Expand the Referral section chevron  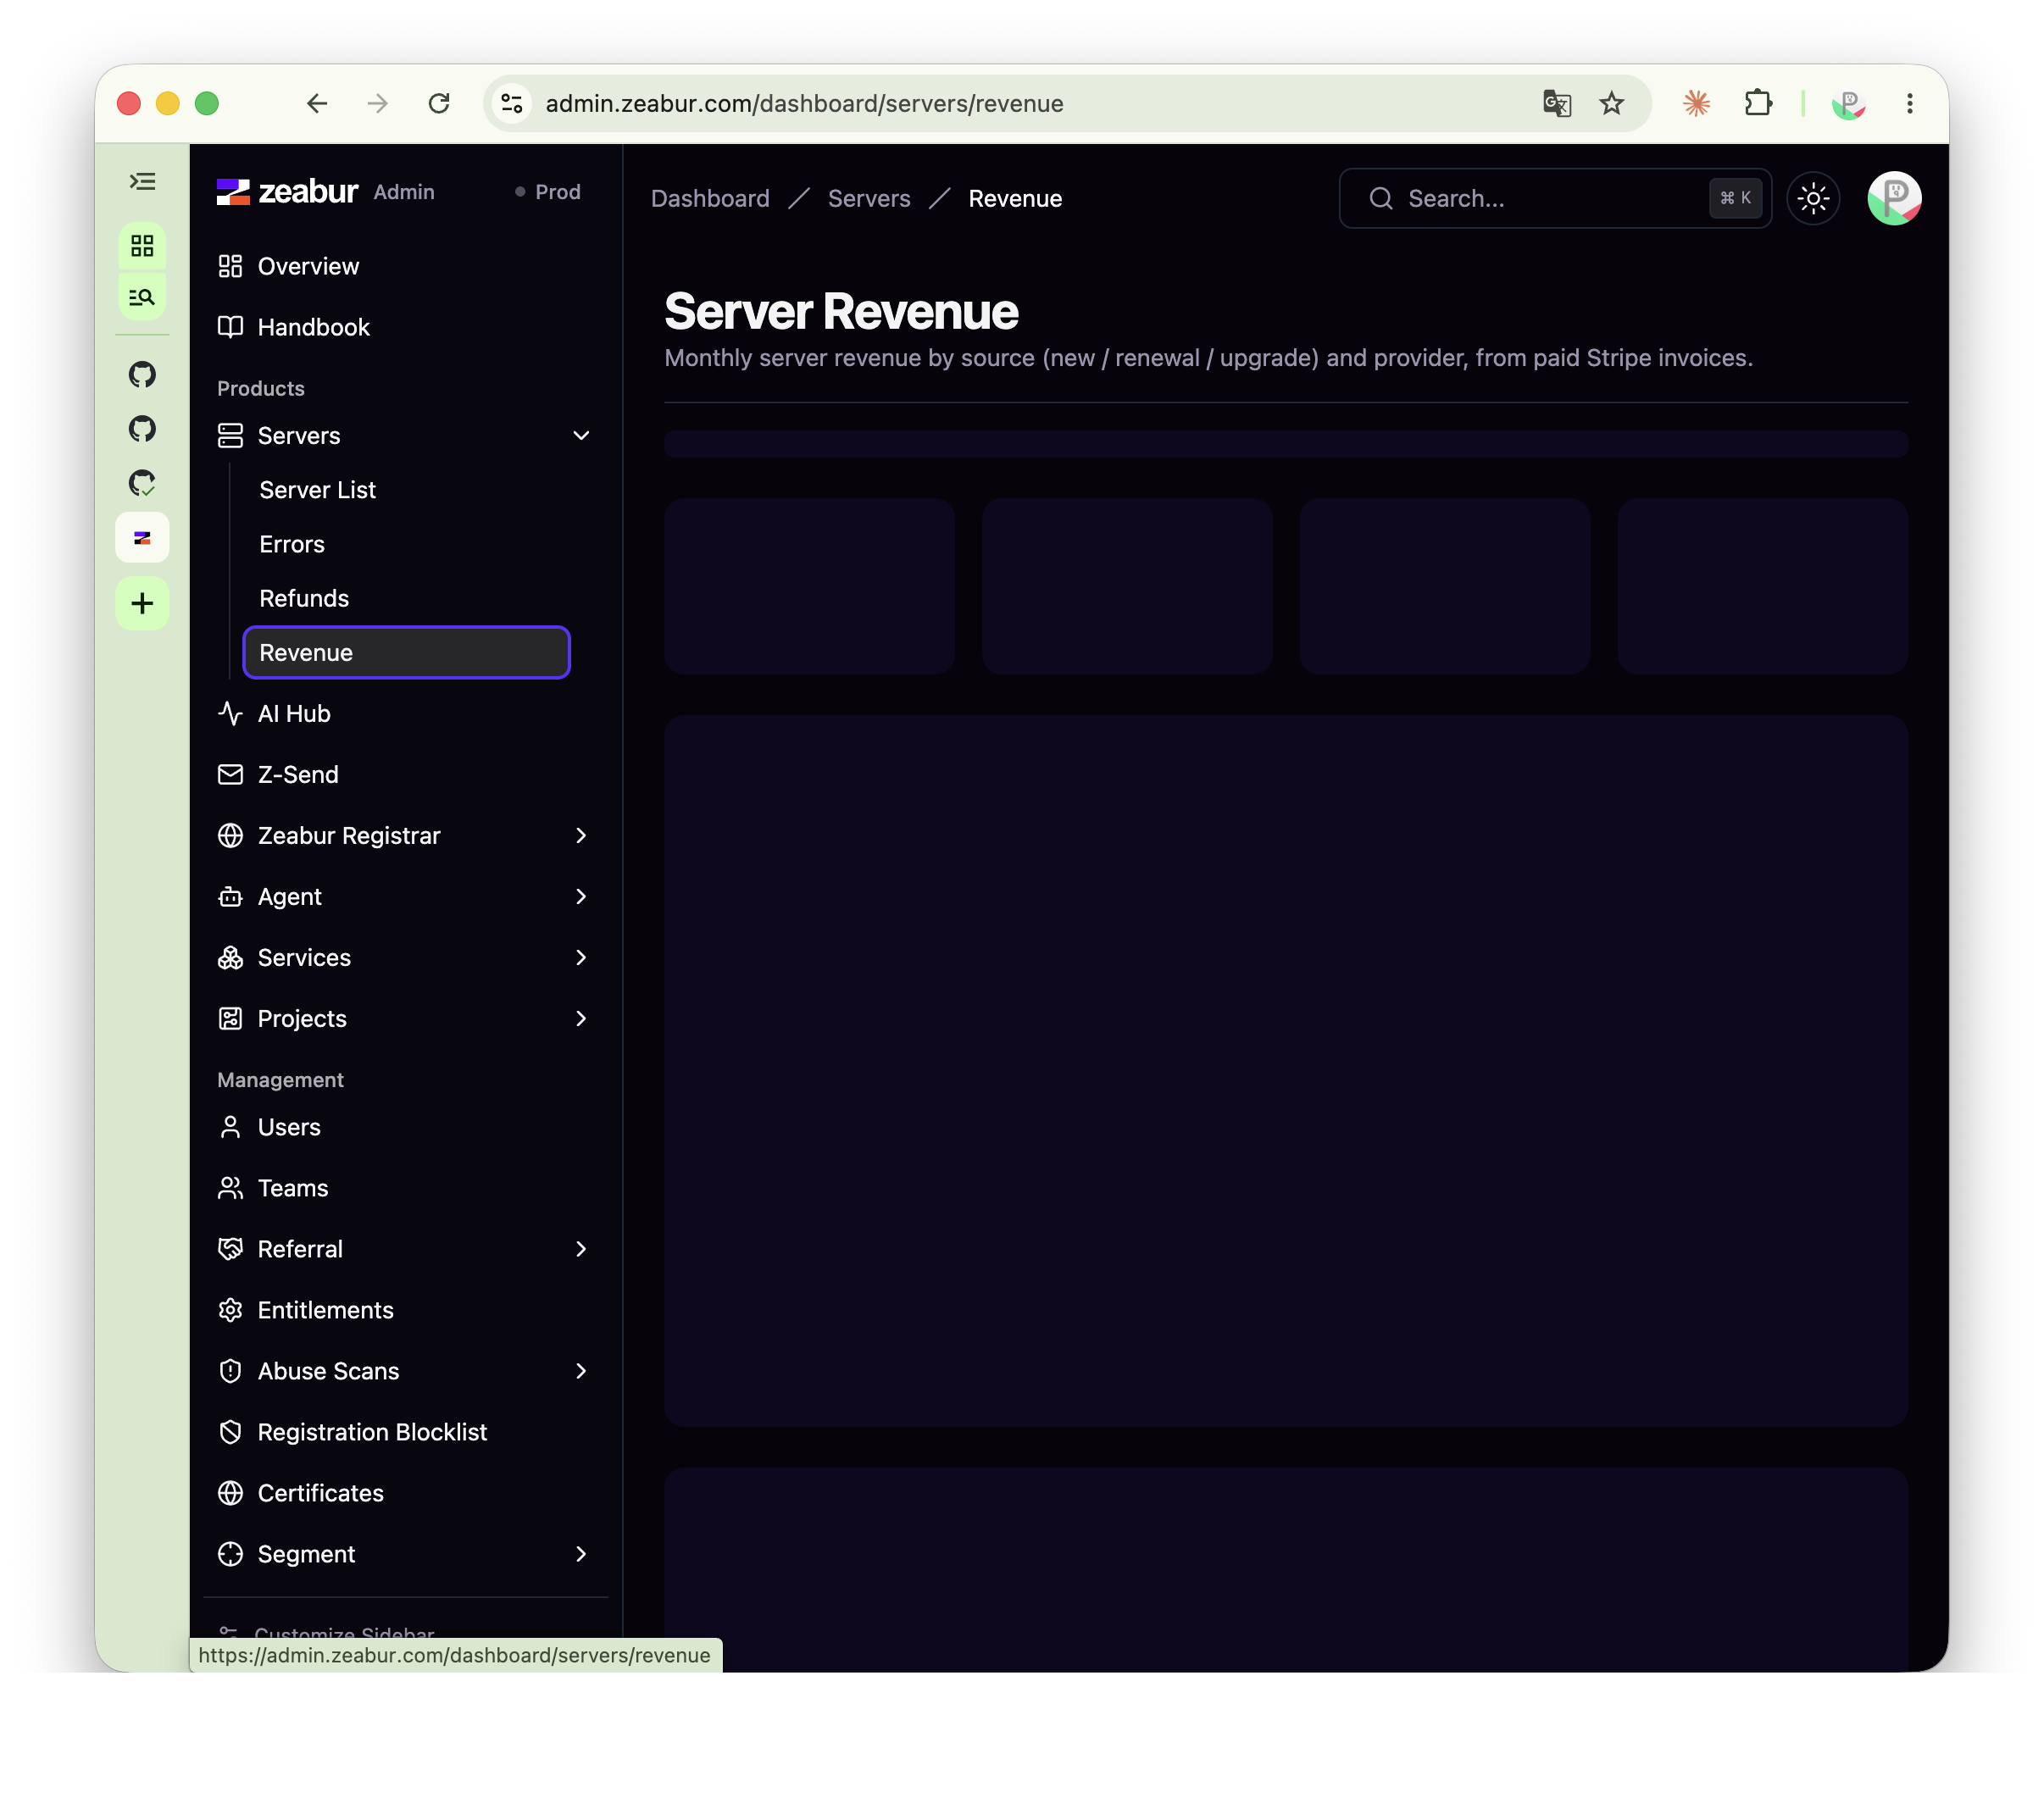[x=581, y=1249]
